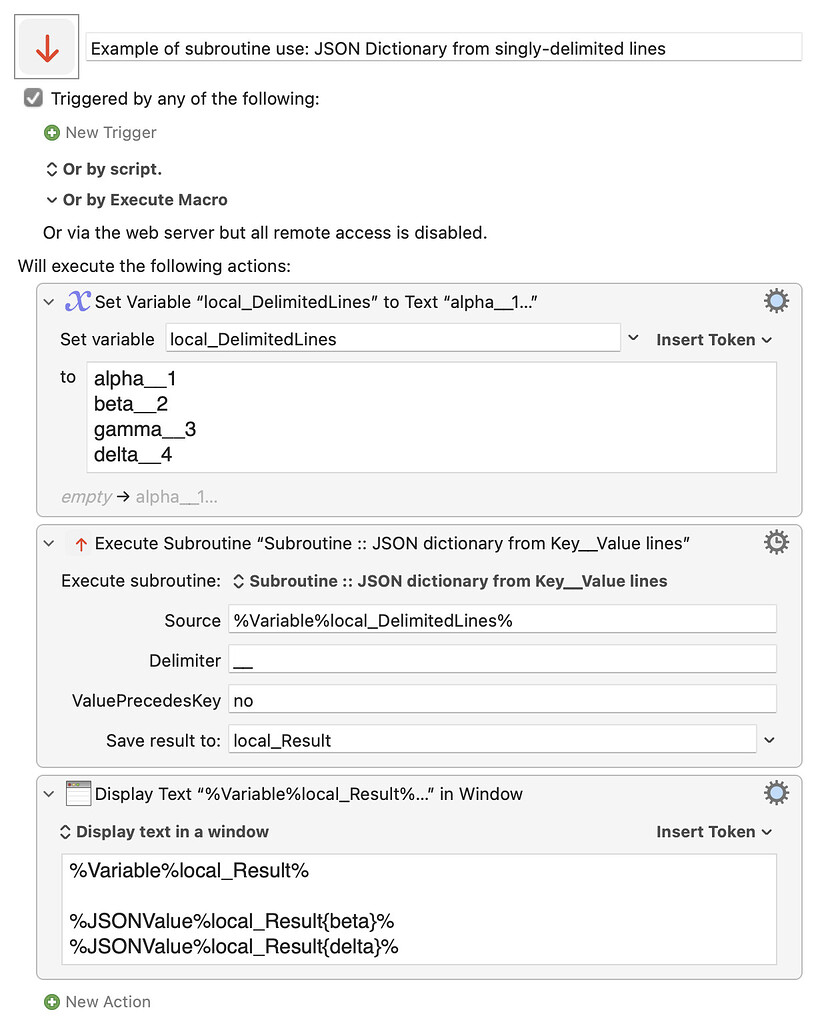Add a New Action
This screenshot has width=816, height=1024.
97,1002
